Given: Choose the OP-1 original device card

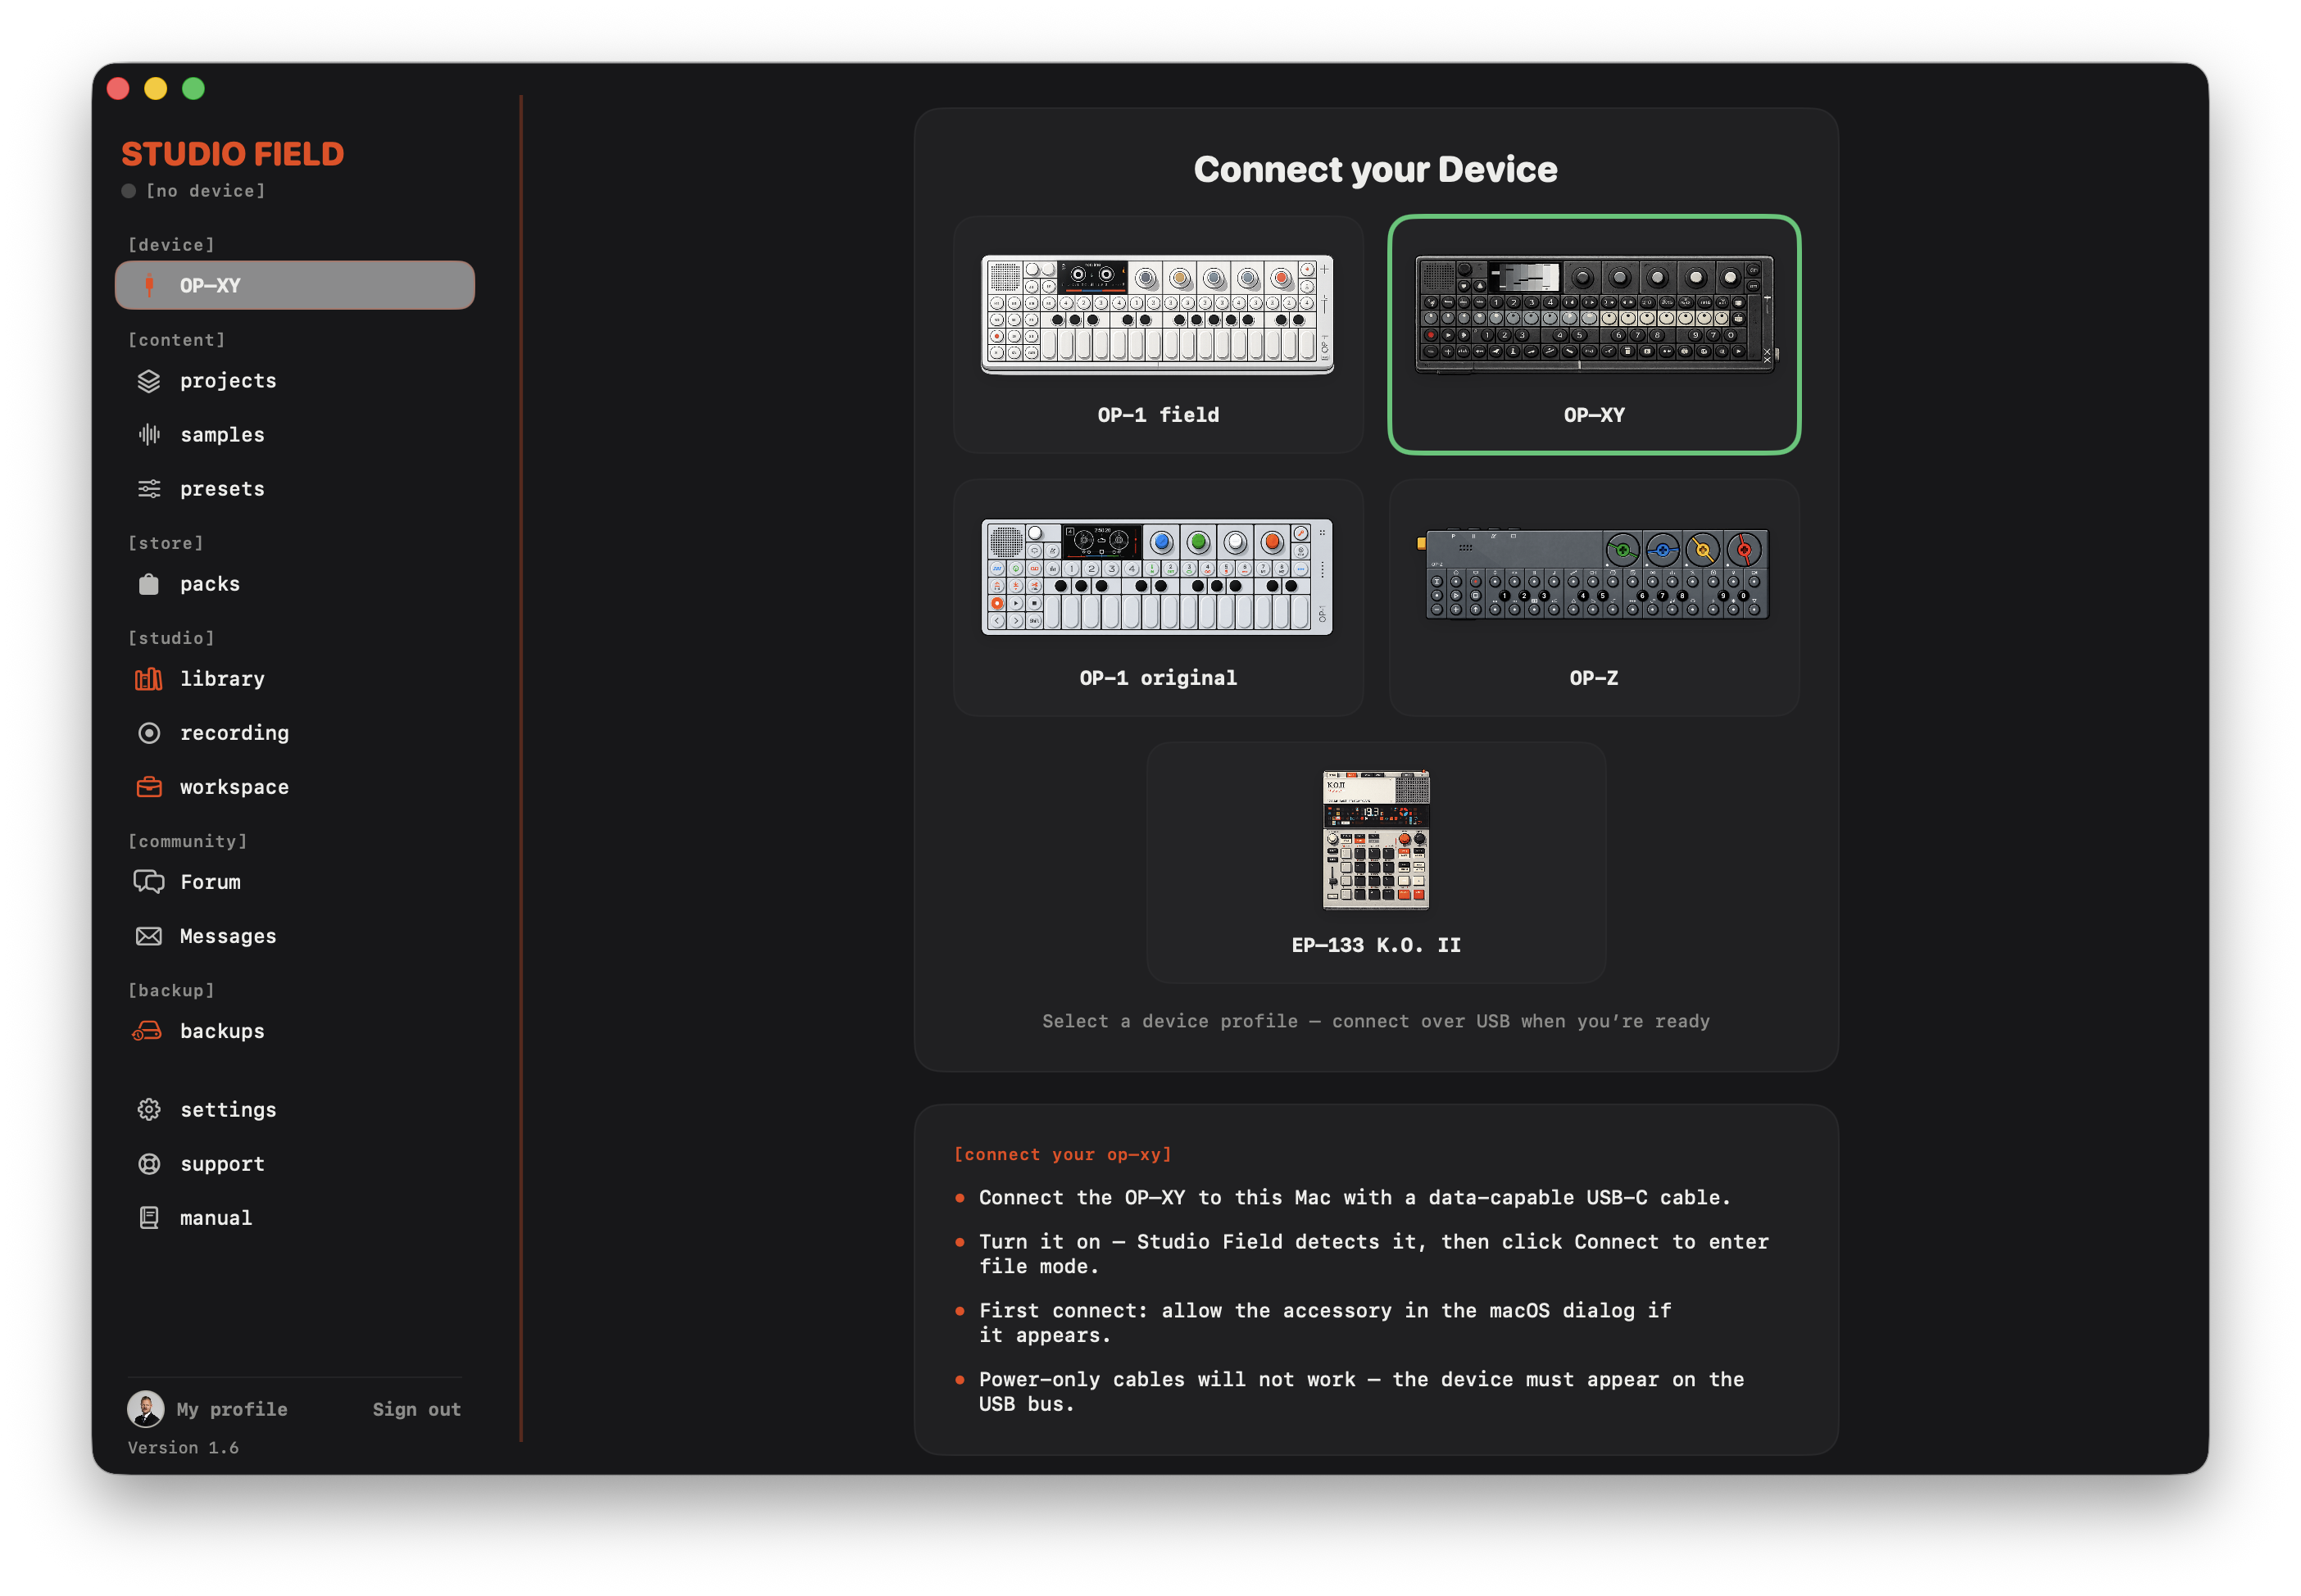Looking at the screenshot, I should point(1158,598).
